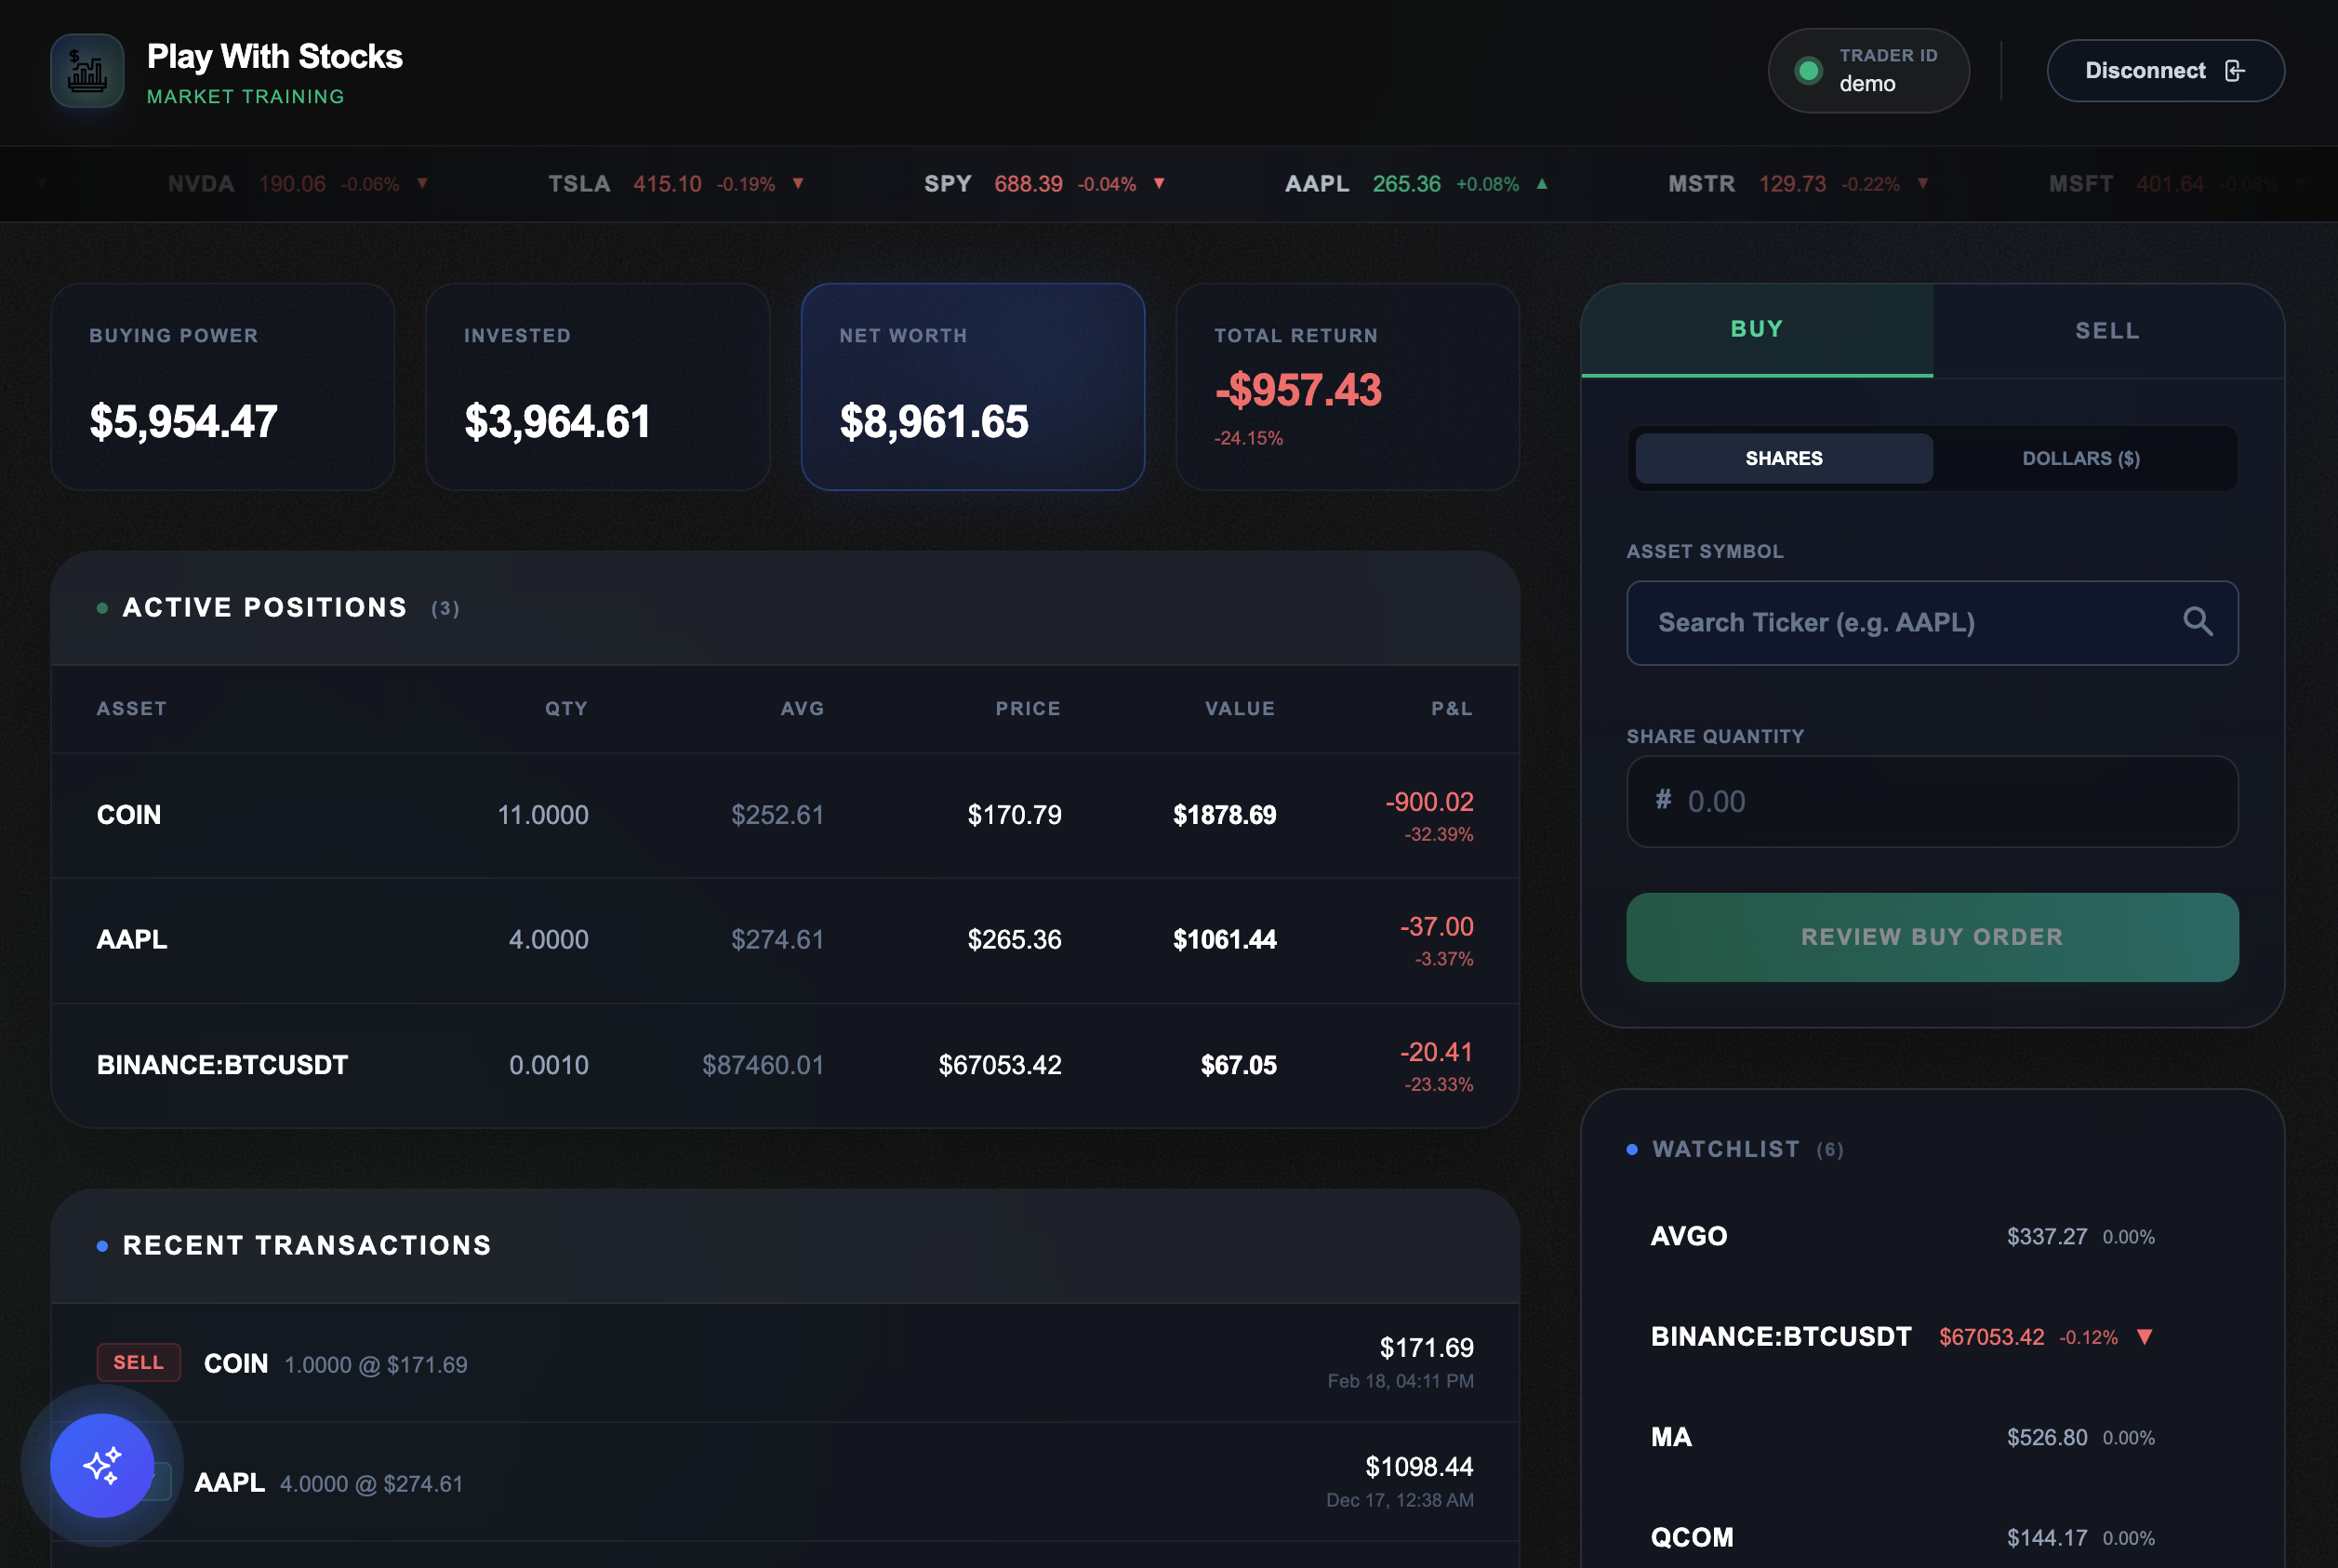Open the Buy tab
The image size is (2338, 1568).
point(1756,330)
